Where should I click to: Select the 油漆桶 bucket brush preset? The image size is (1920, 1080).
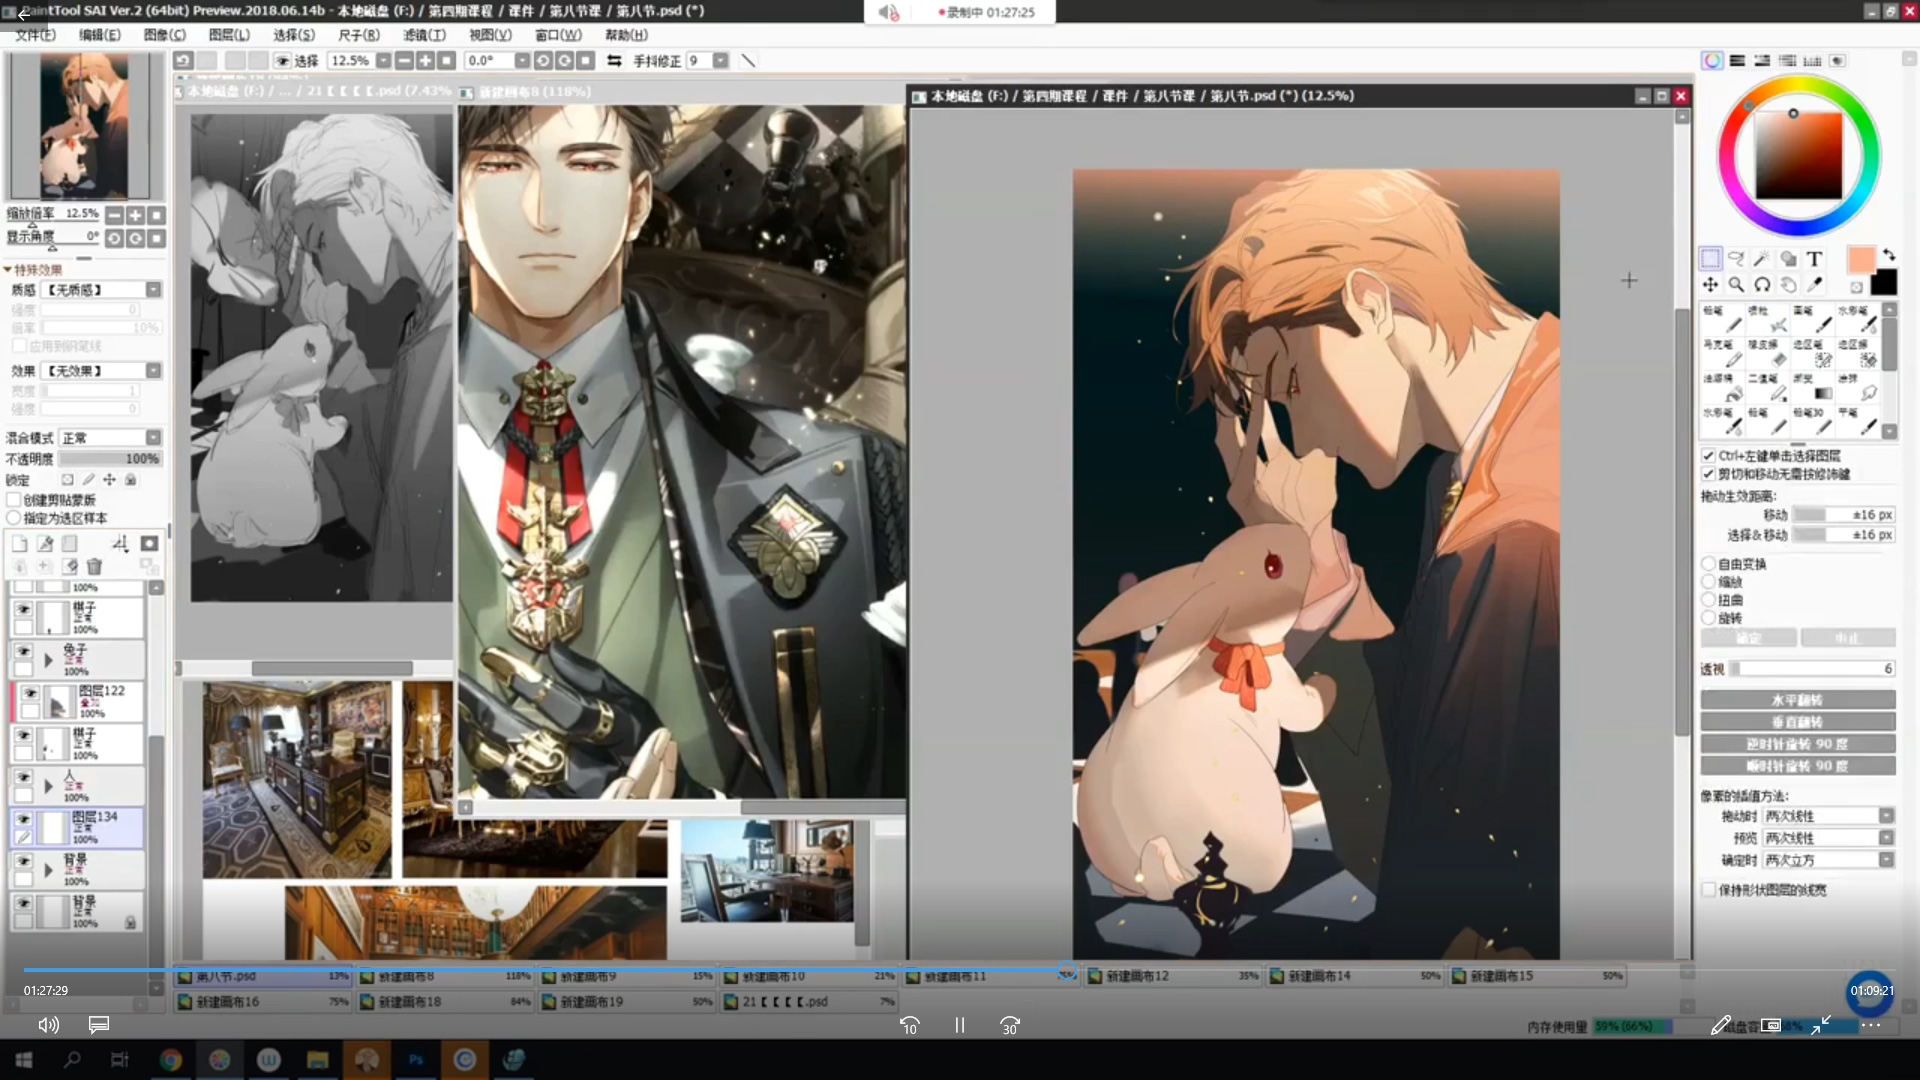pos(1723,387)
